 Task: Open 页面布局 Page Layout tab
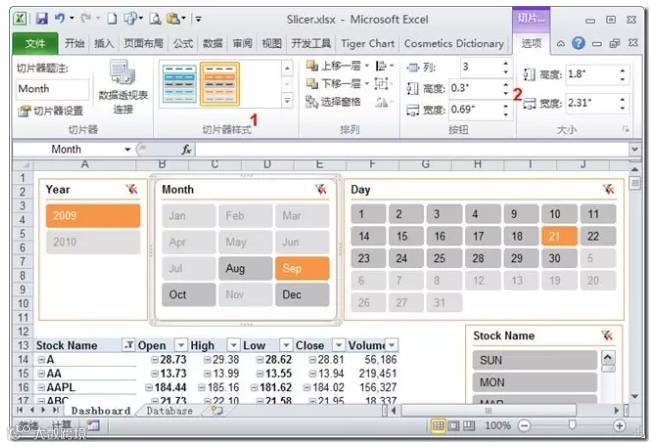pyautogui.click(x=144, y=43)
